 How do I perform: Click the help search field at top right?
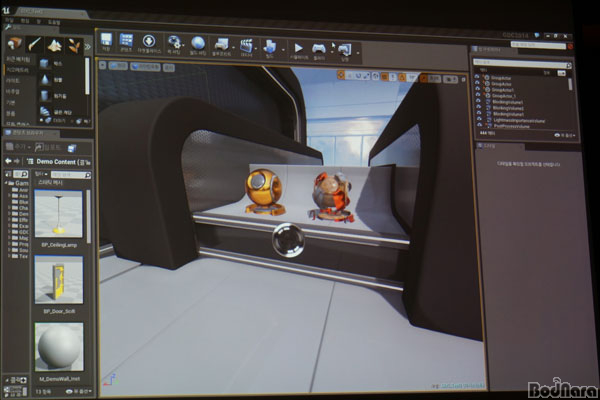(538, 45)
